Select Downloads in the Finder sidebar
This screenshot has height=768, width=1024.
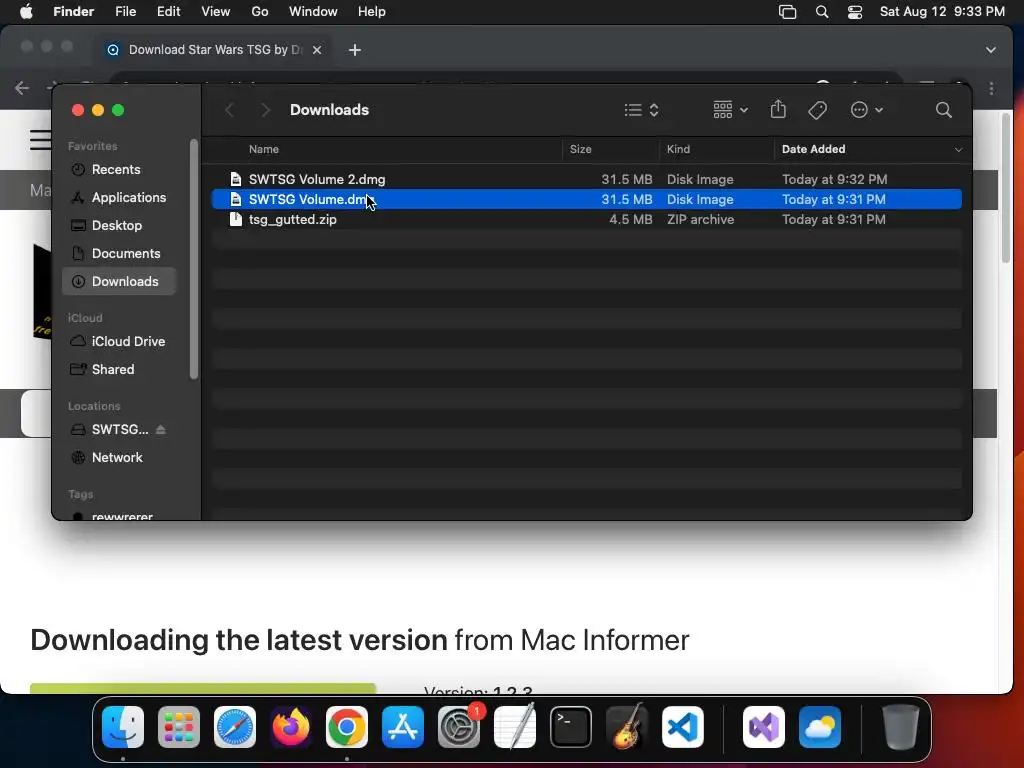point(119,281)
